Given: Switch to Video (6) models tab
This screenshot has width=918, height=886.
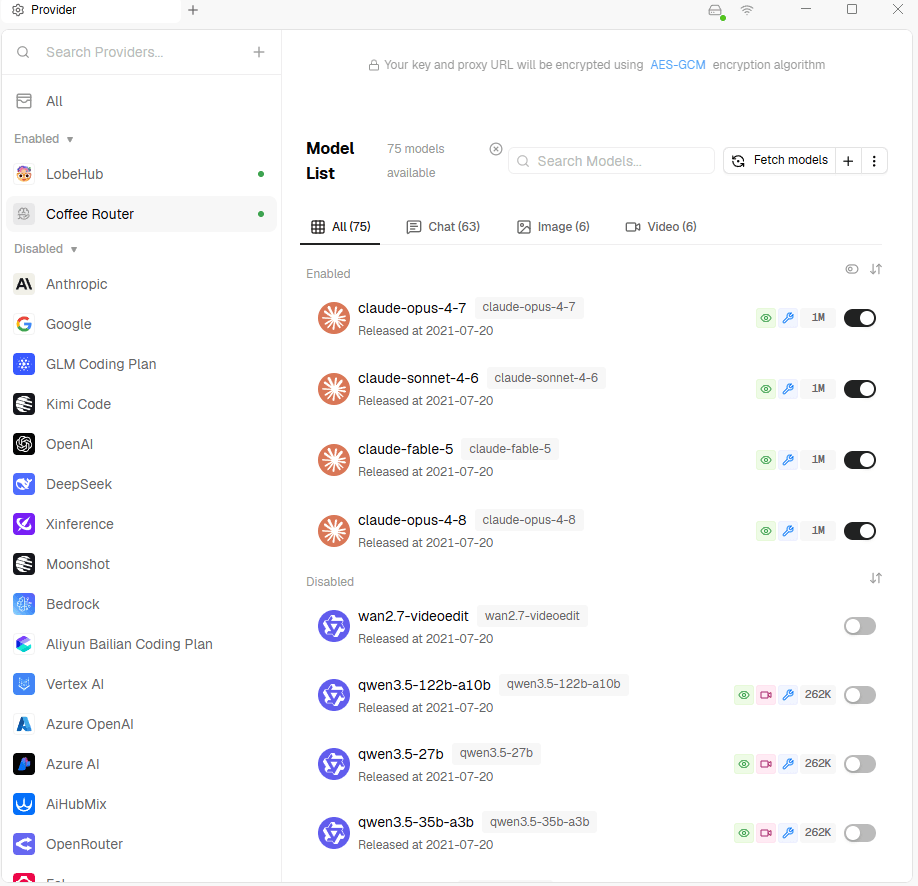Looking at the screenshot, I should coord(661,227).
